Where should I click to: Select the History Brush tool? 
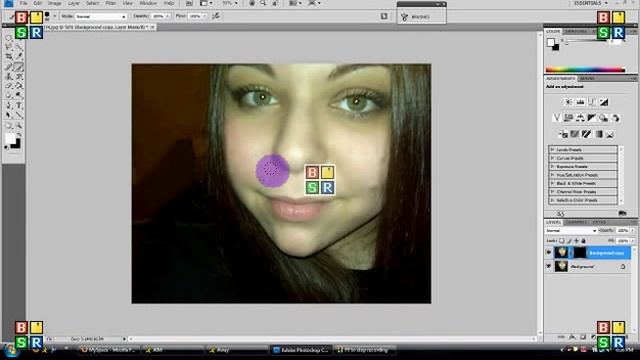click(19, 76)
